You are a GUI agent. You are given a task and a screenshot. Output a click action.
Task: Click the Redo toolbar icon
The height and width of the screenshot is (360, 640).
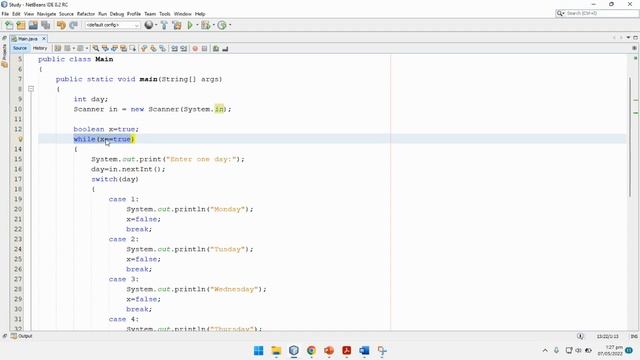coord(73,25)
